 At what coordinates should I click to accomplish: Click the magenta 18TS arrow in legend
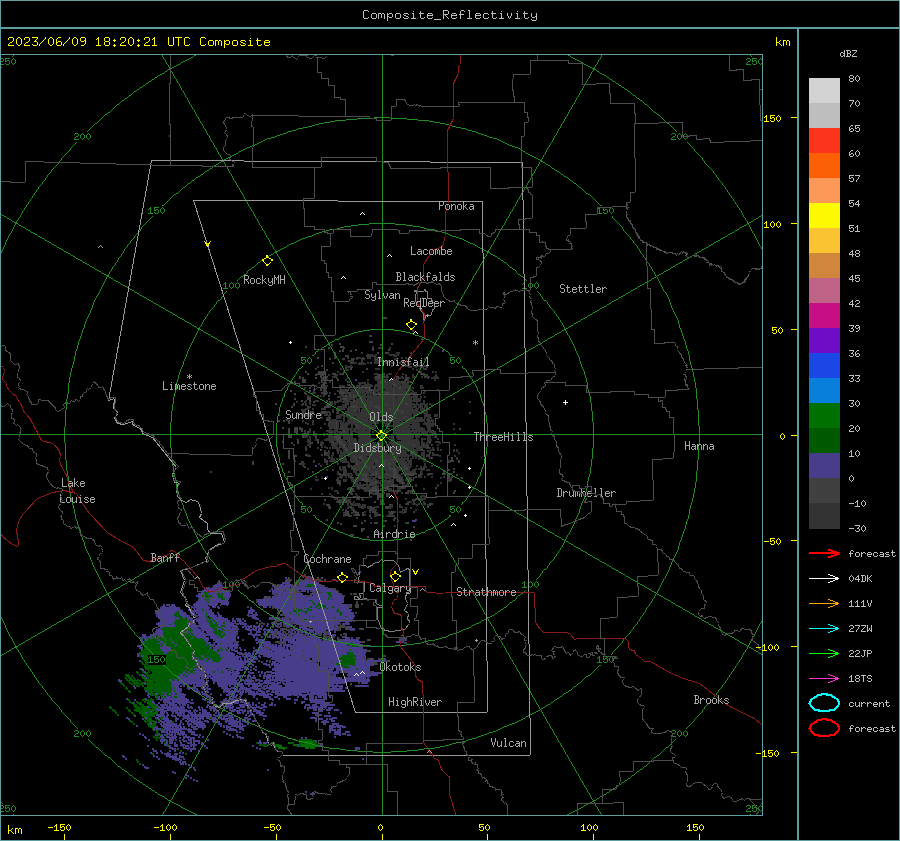[x=825, y=679]
